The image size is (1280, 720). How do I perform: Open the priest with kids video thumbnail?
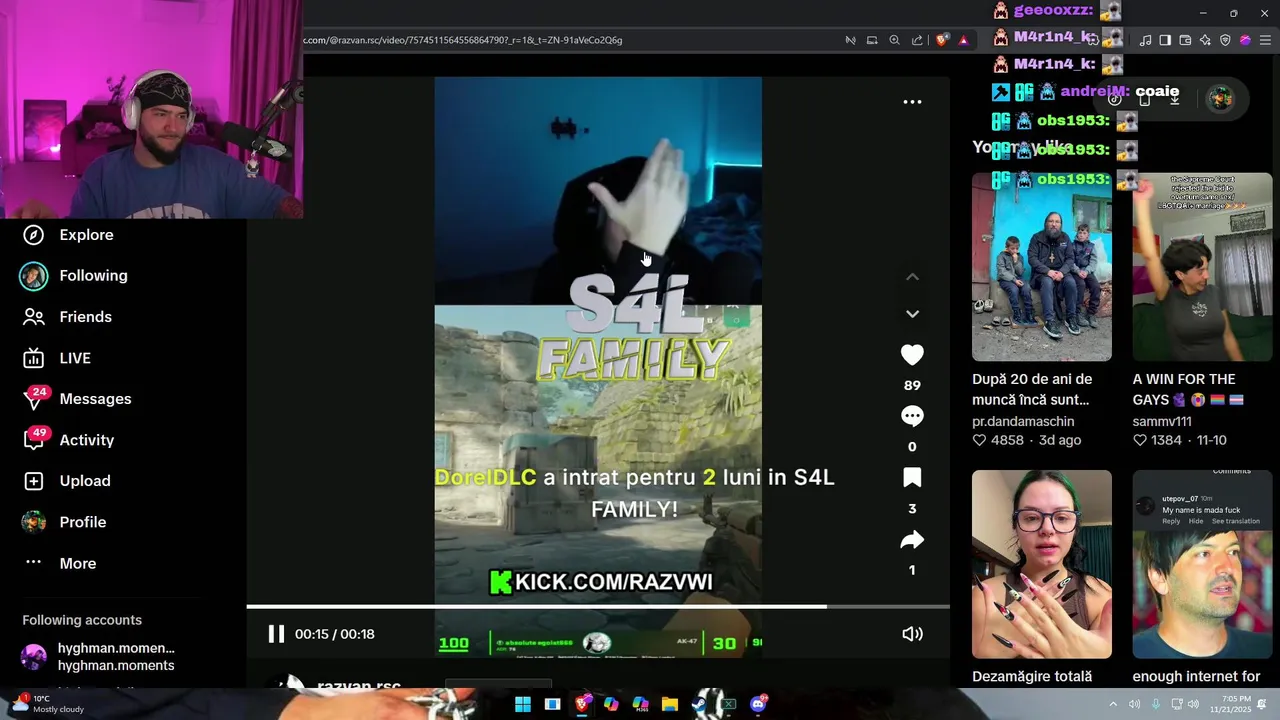click(x=1042, y=267)
